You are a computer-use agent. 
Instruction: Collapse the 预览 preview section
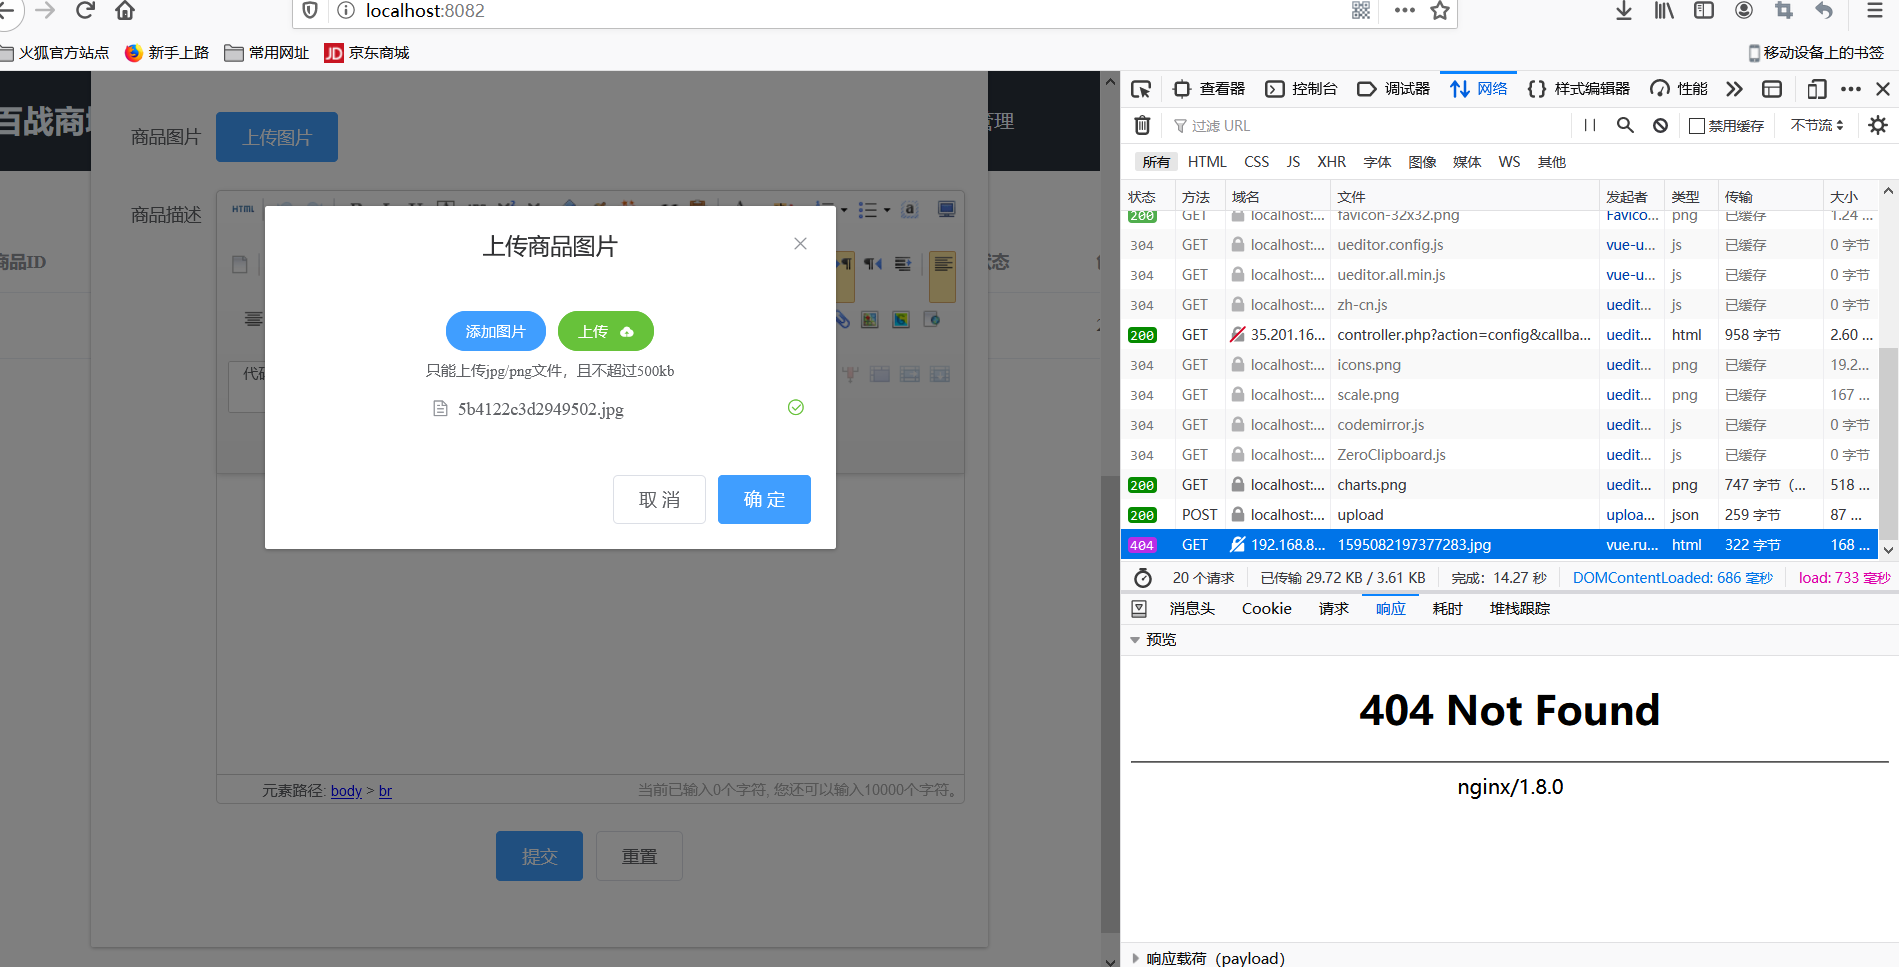1135,640
